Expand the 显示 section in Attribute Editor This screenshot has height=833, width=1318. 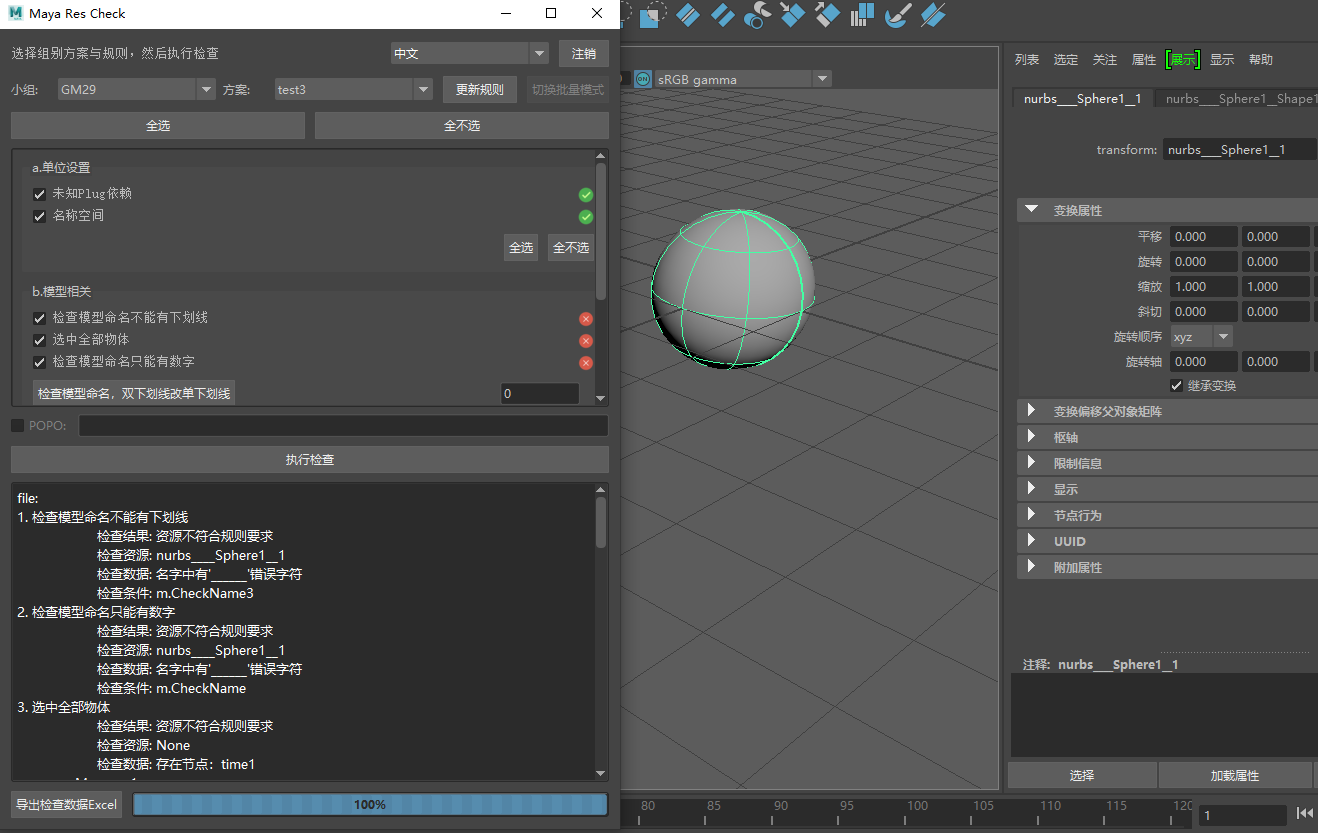pyautogui.click(x=1167, y=489)
